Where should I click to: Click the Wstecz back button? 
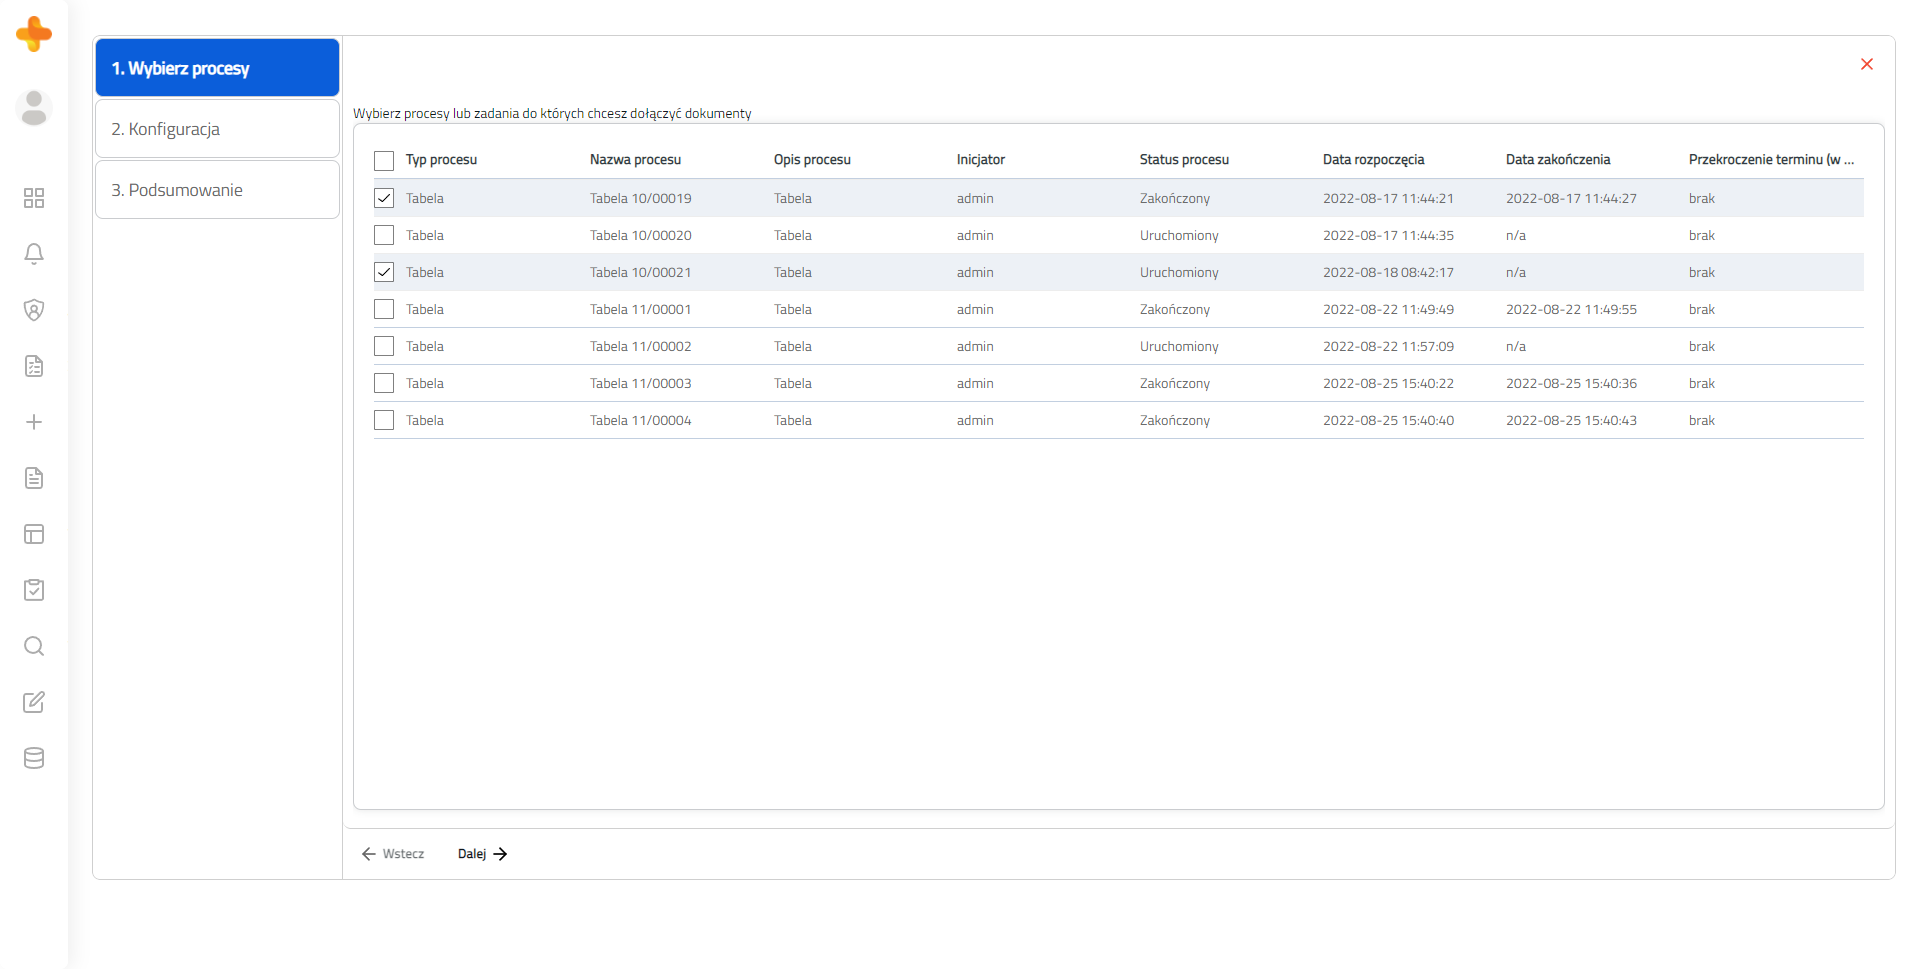[393, 854]
